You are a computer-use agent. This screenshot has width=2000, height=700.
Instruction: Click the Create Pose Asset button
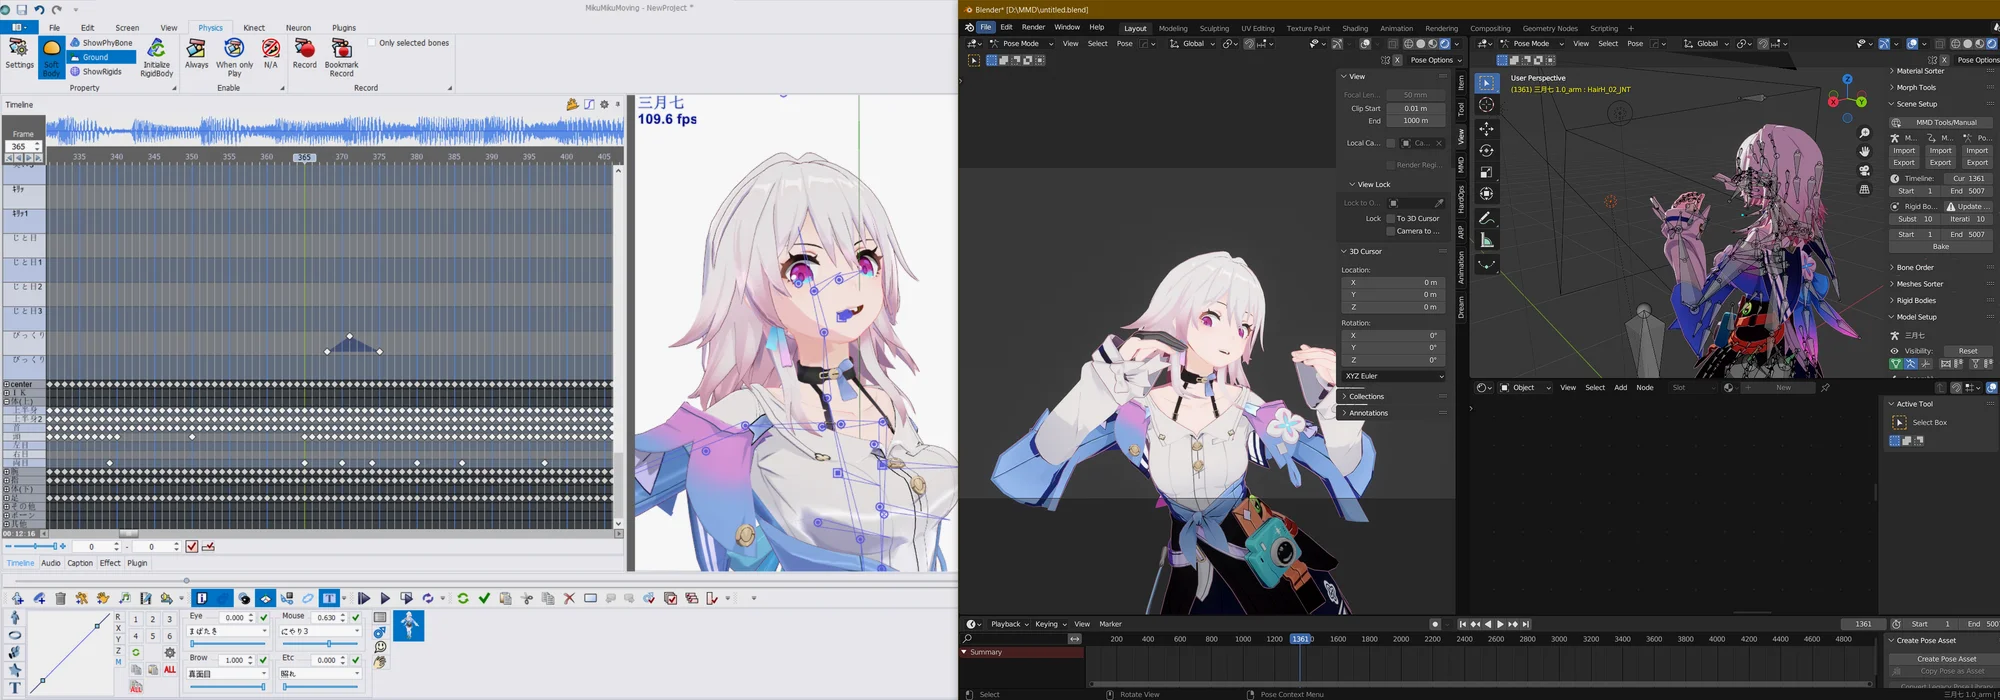coord(1946,659)
